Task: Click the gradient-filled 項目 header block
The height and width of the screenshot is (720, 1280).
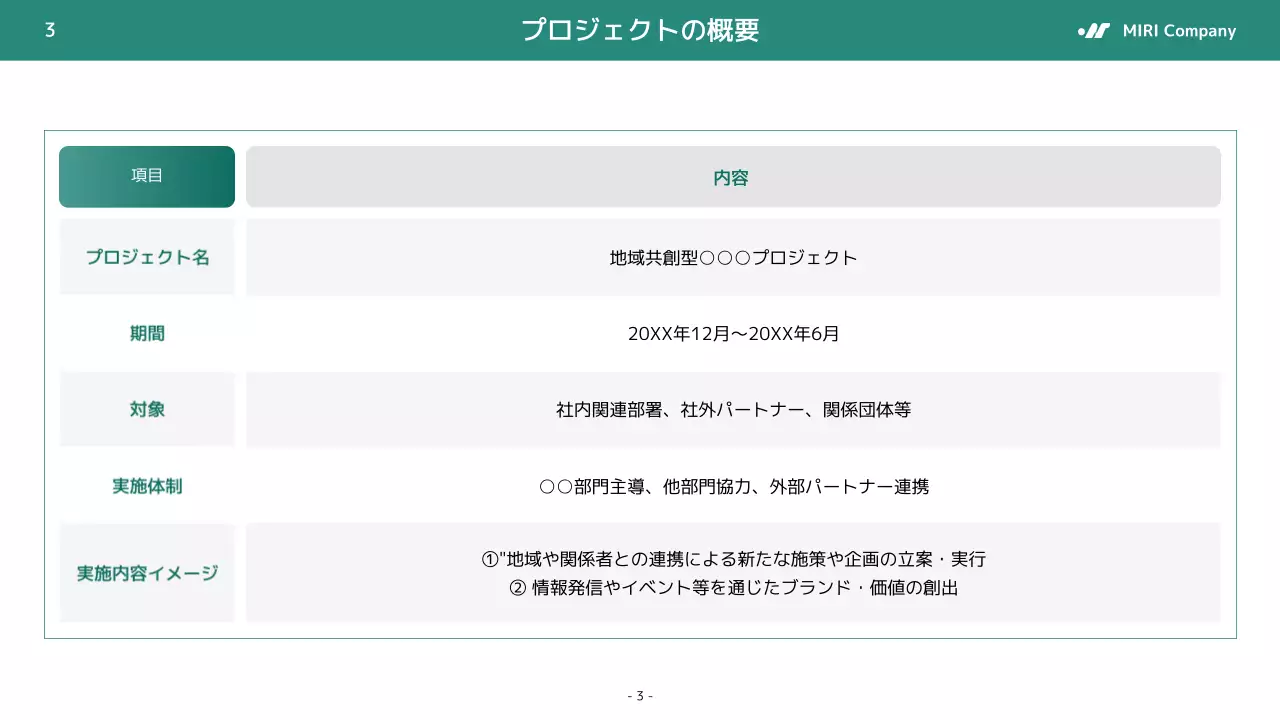Action: [146, 176]
